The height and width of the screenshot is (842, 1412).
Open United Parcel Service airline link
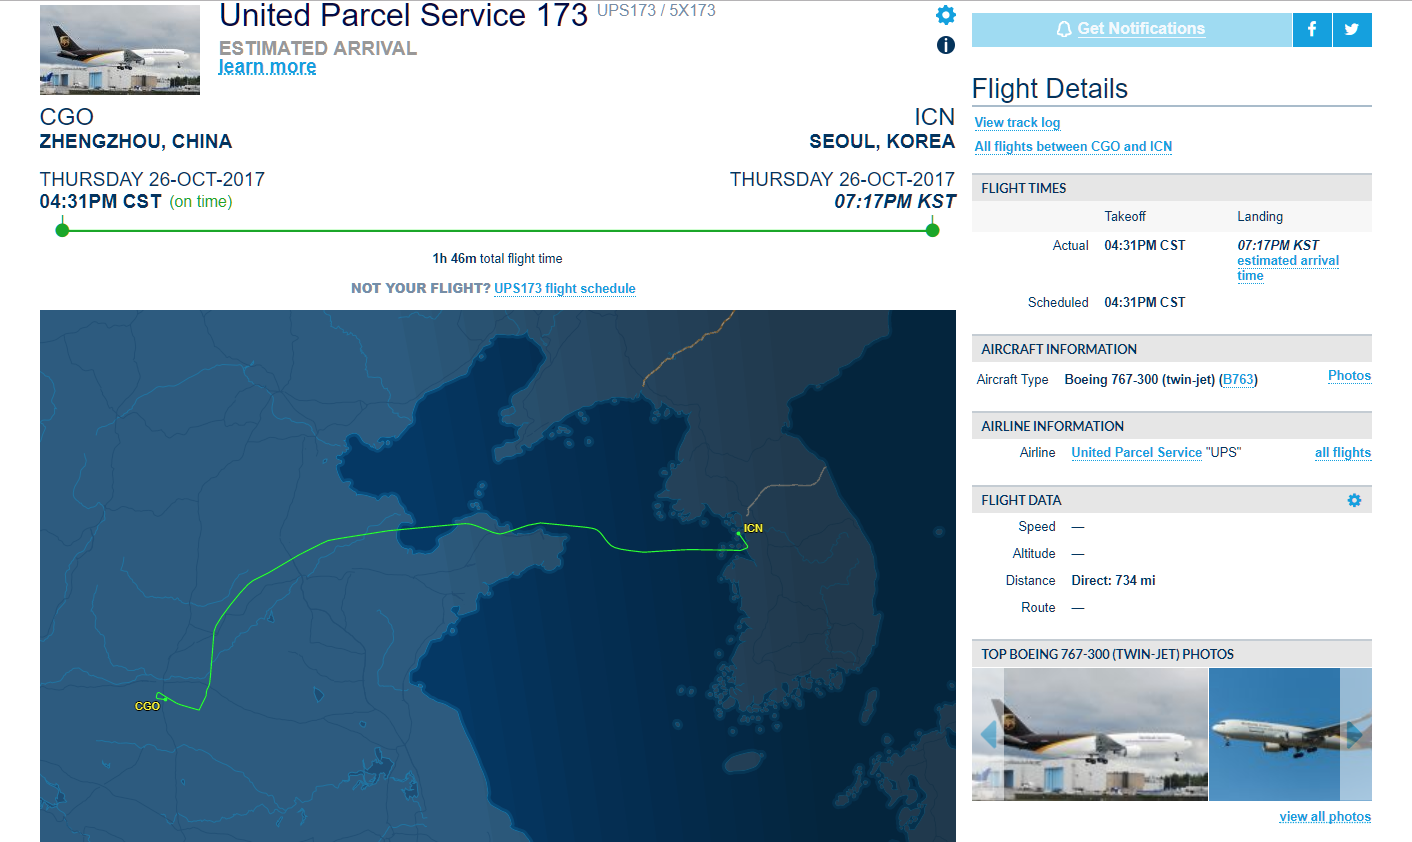(1136, 452)
